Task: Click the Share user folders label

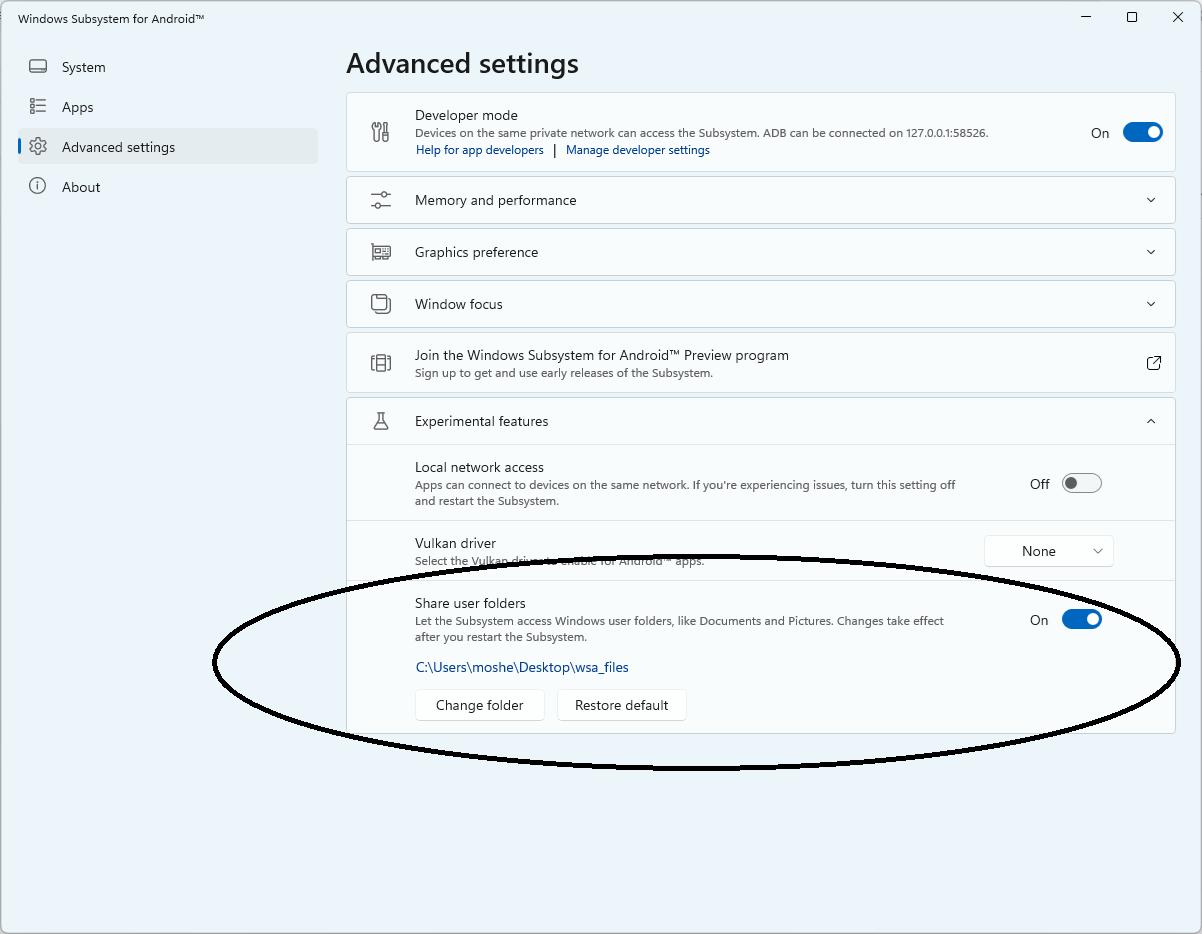Action: tap(470, 603)
